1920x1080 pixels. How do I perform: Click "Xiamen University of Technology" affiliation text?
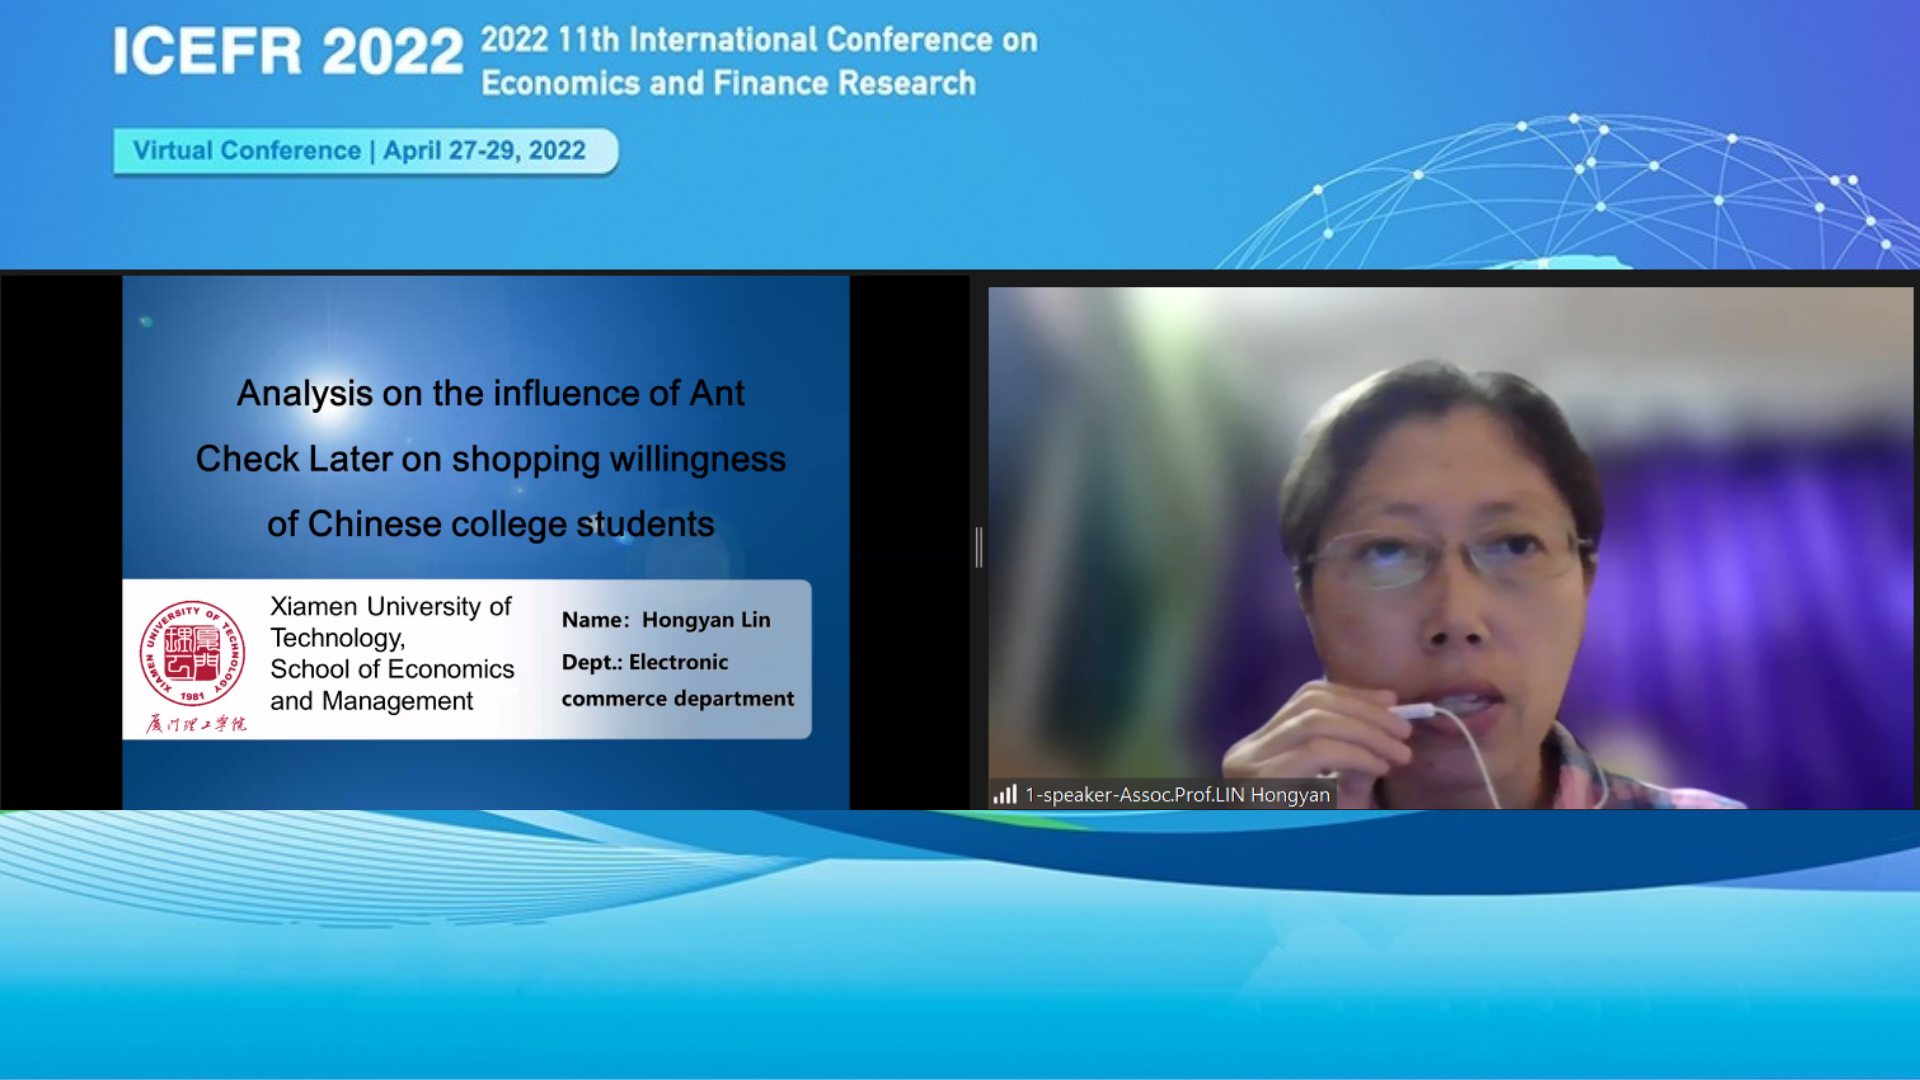point(391,622)
